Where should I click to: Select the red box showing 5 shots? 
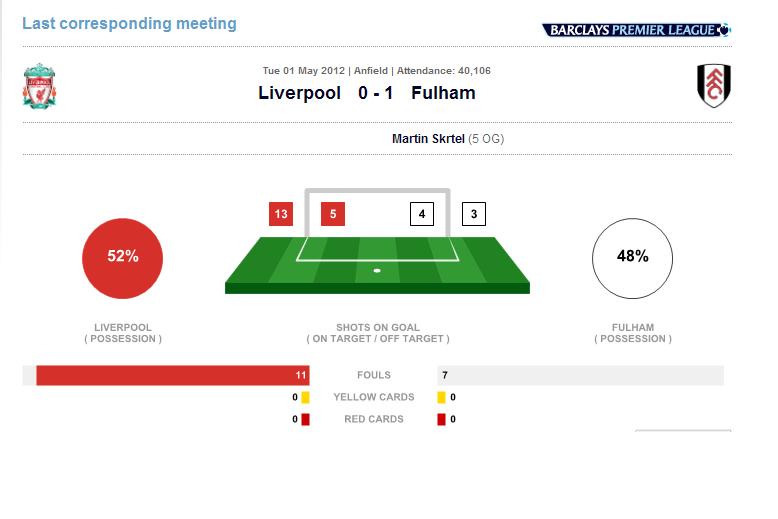333,214
